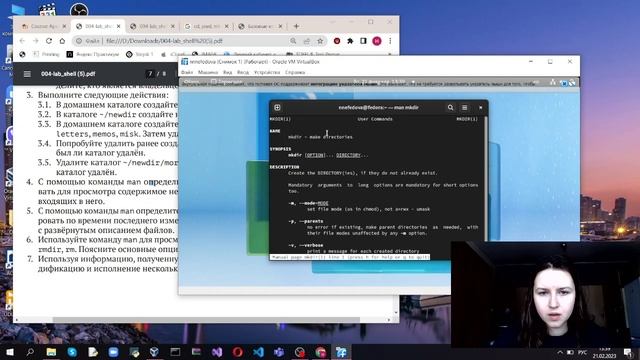Click the terminal search icon
Viewport: 640px width, 360px height.
click(450, 107)
